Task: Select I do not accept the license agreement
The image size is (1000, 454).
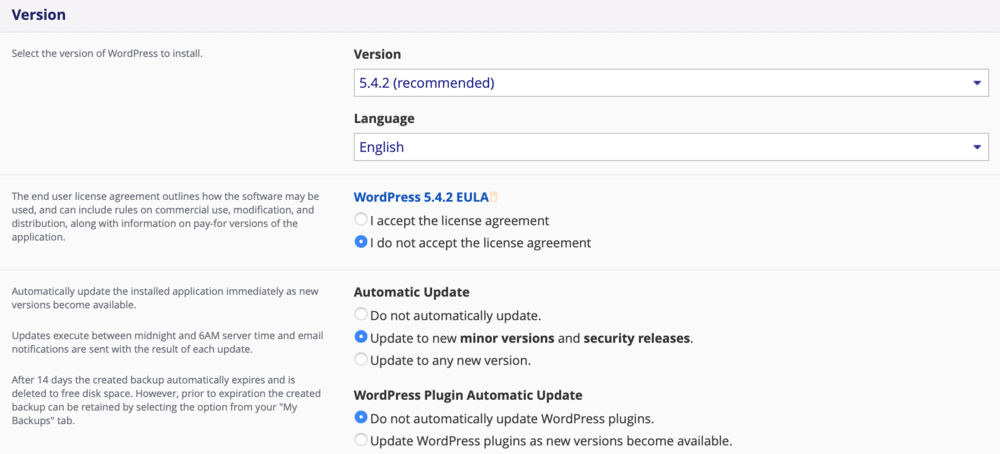Action: (361, 242)
